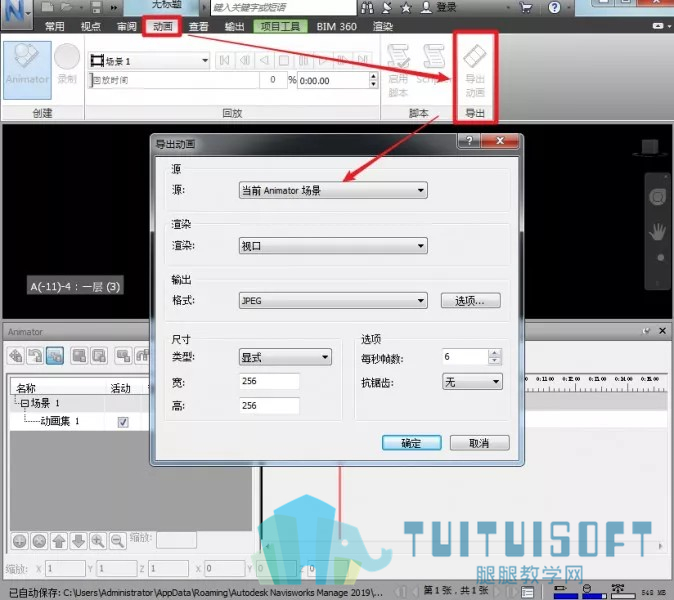Click the 确定 button in the export dialog
Viewport: 674px width, 600px height.
[411, 443]
